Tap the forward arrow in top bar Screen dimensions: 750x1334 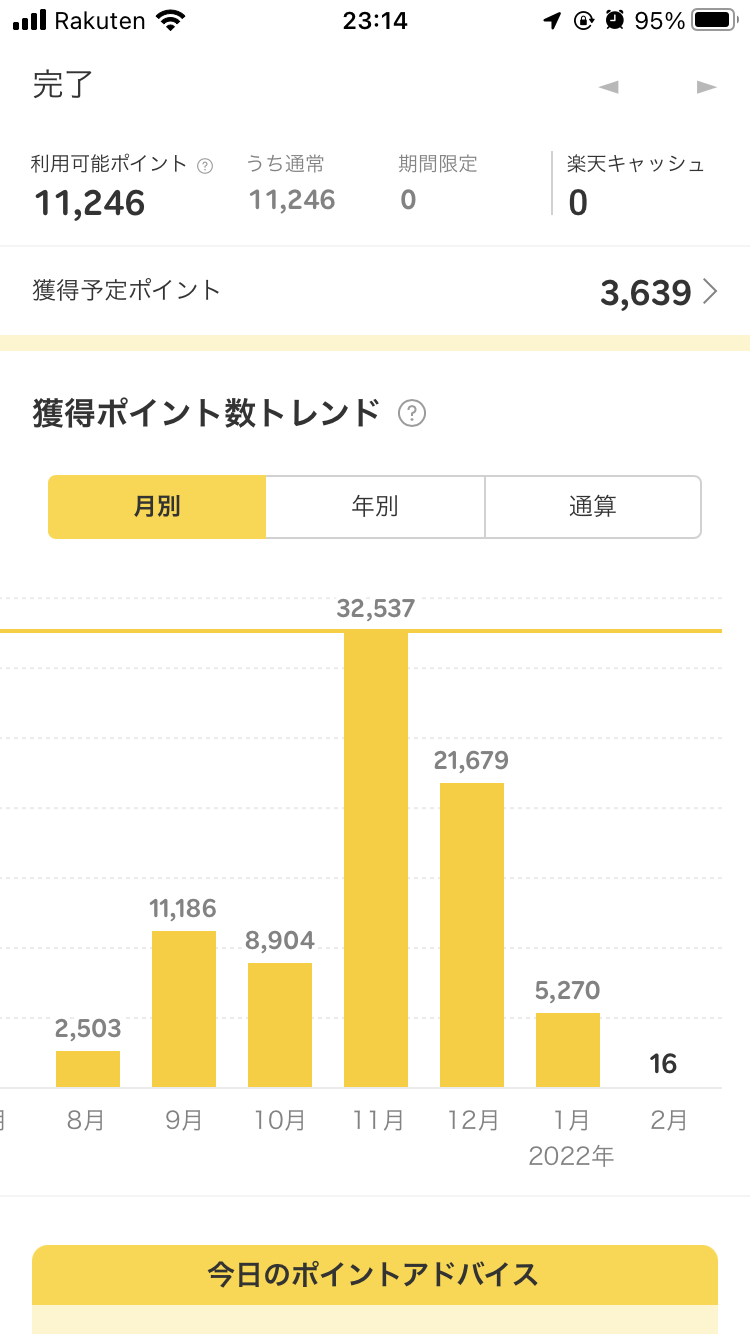(x=707, y=87)
